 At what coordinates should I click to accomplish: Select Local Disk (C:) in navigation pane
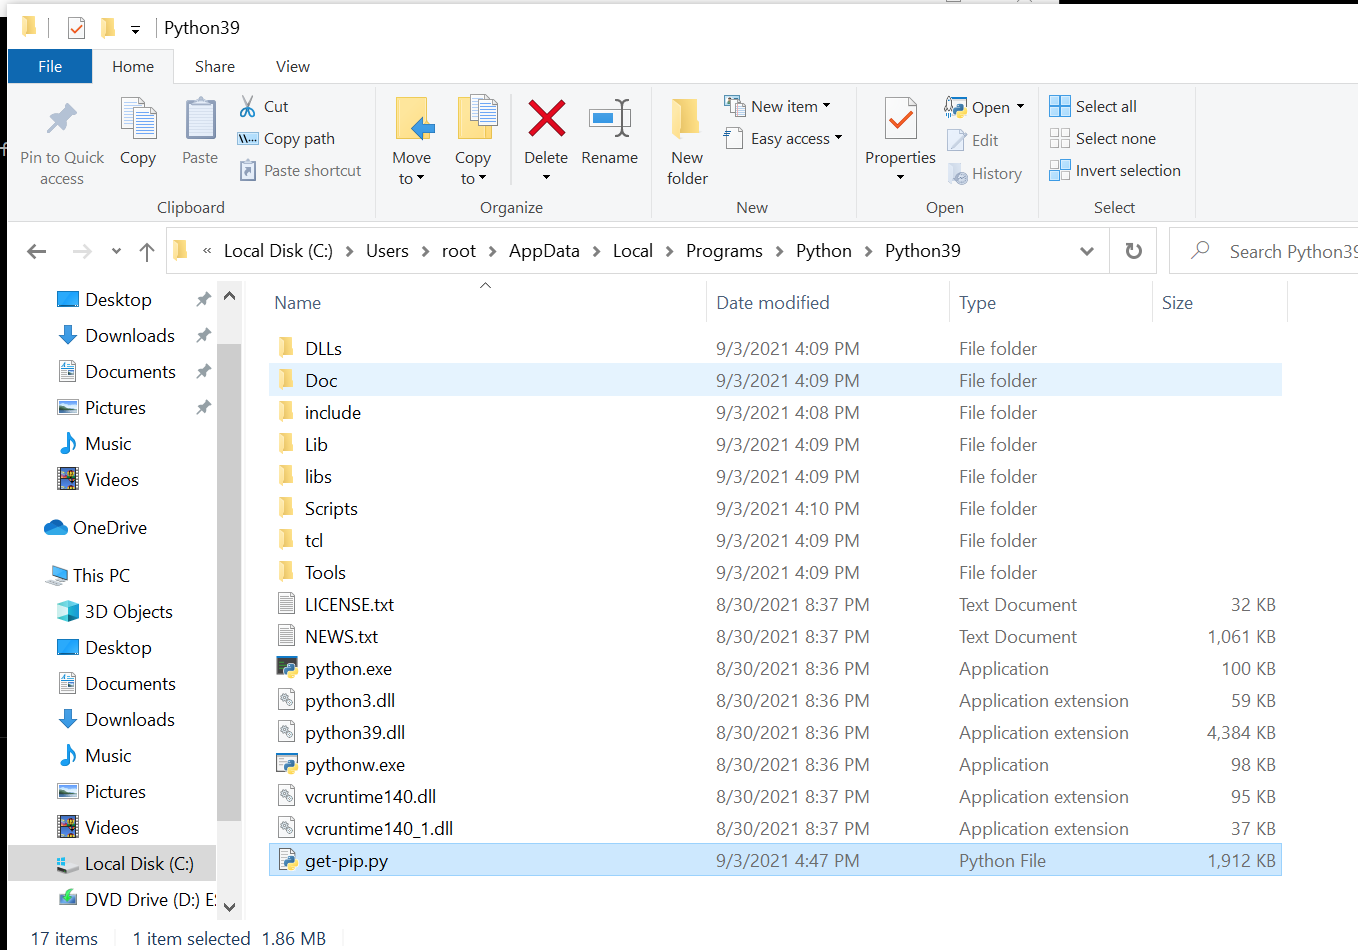[112, 864]
